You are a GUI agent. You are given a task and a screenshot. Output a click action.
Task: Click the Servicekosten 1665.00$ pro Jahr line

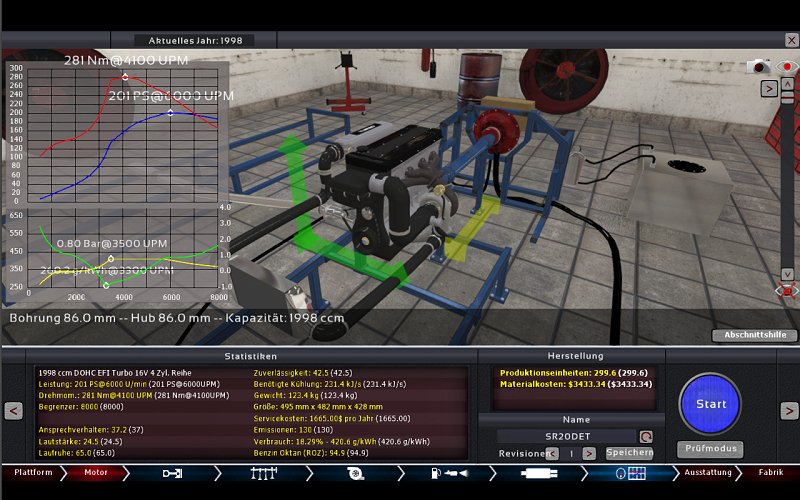point(332,418)
